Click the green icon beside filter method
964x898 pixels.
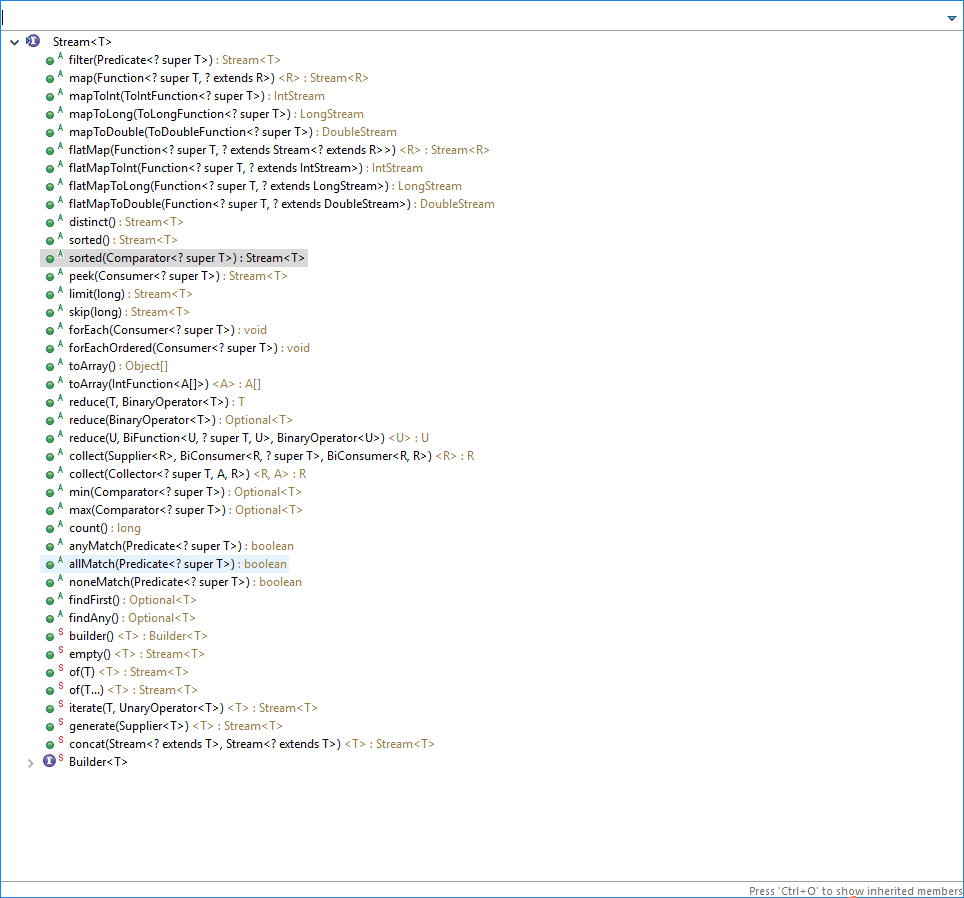pyautogui.click(x=50, y=60)
